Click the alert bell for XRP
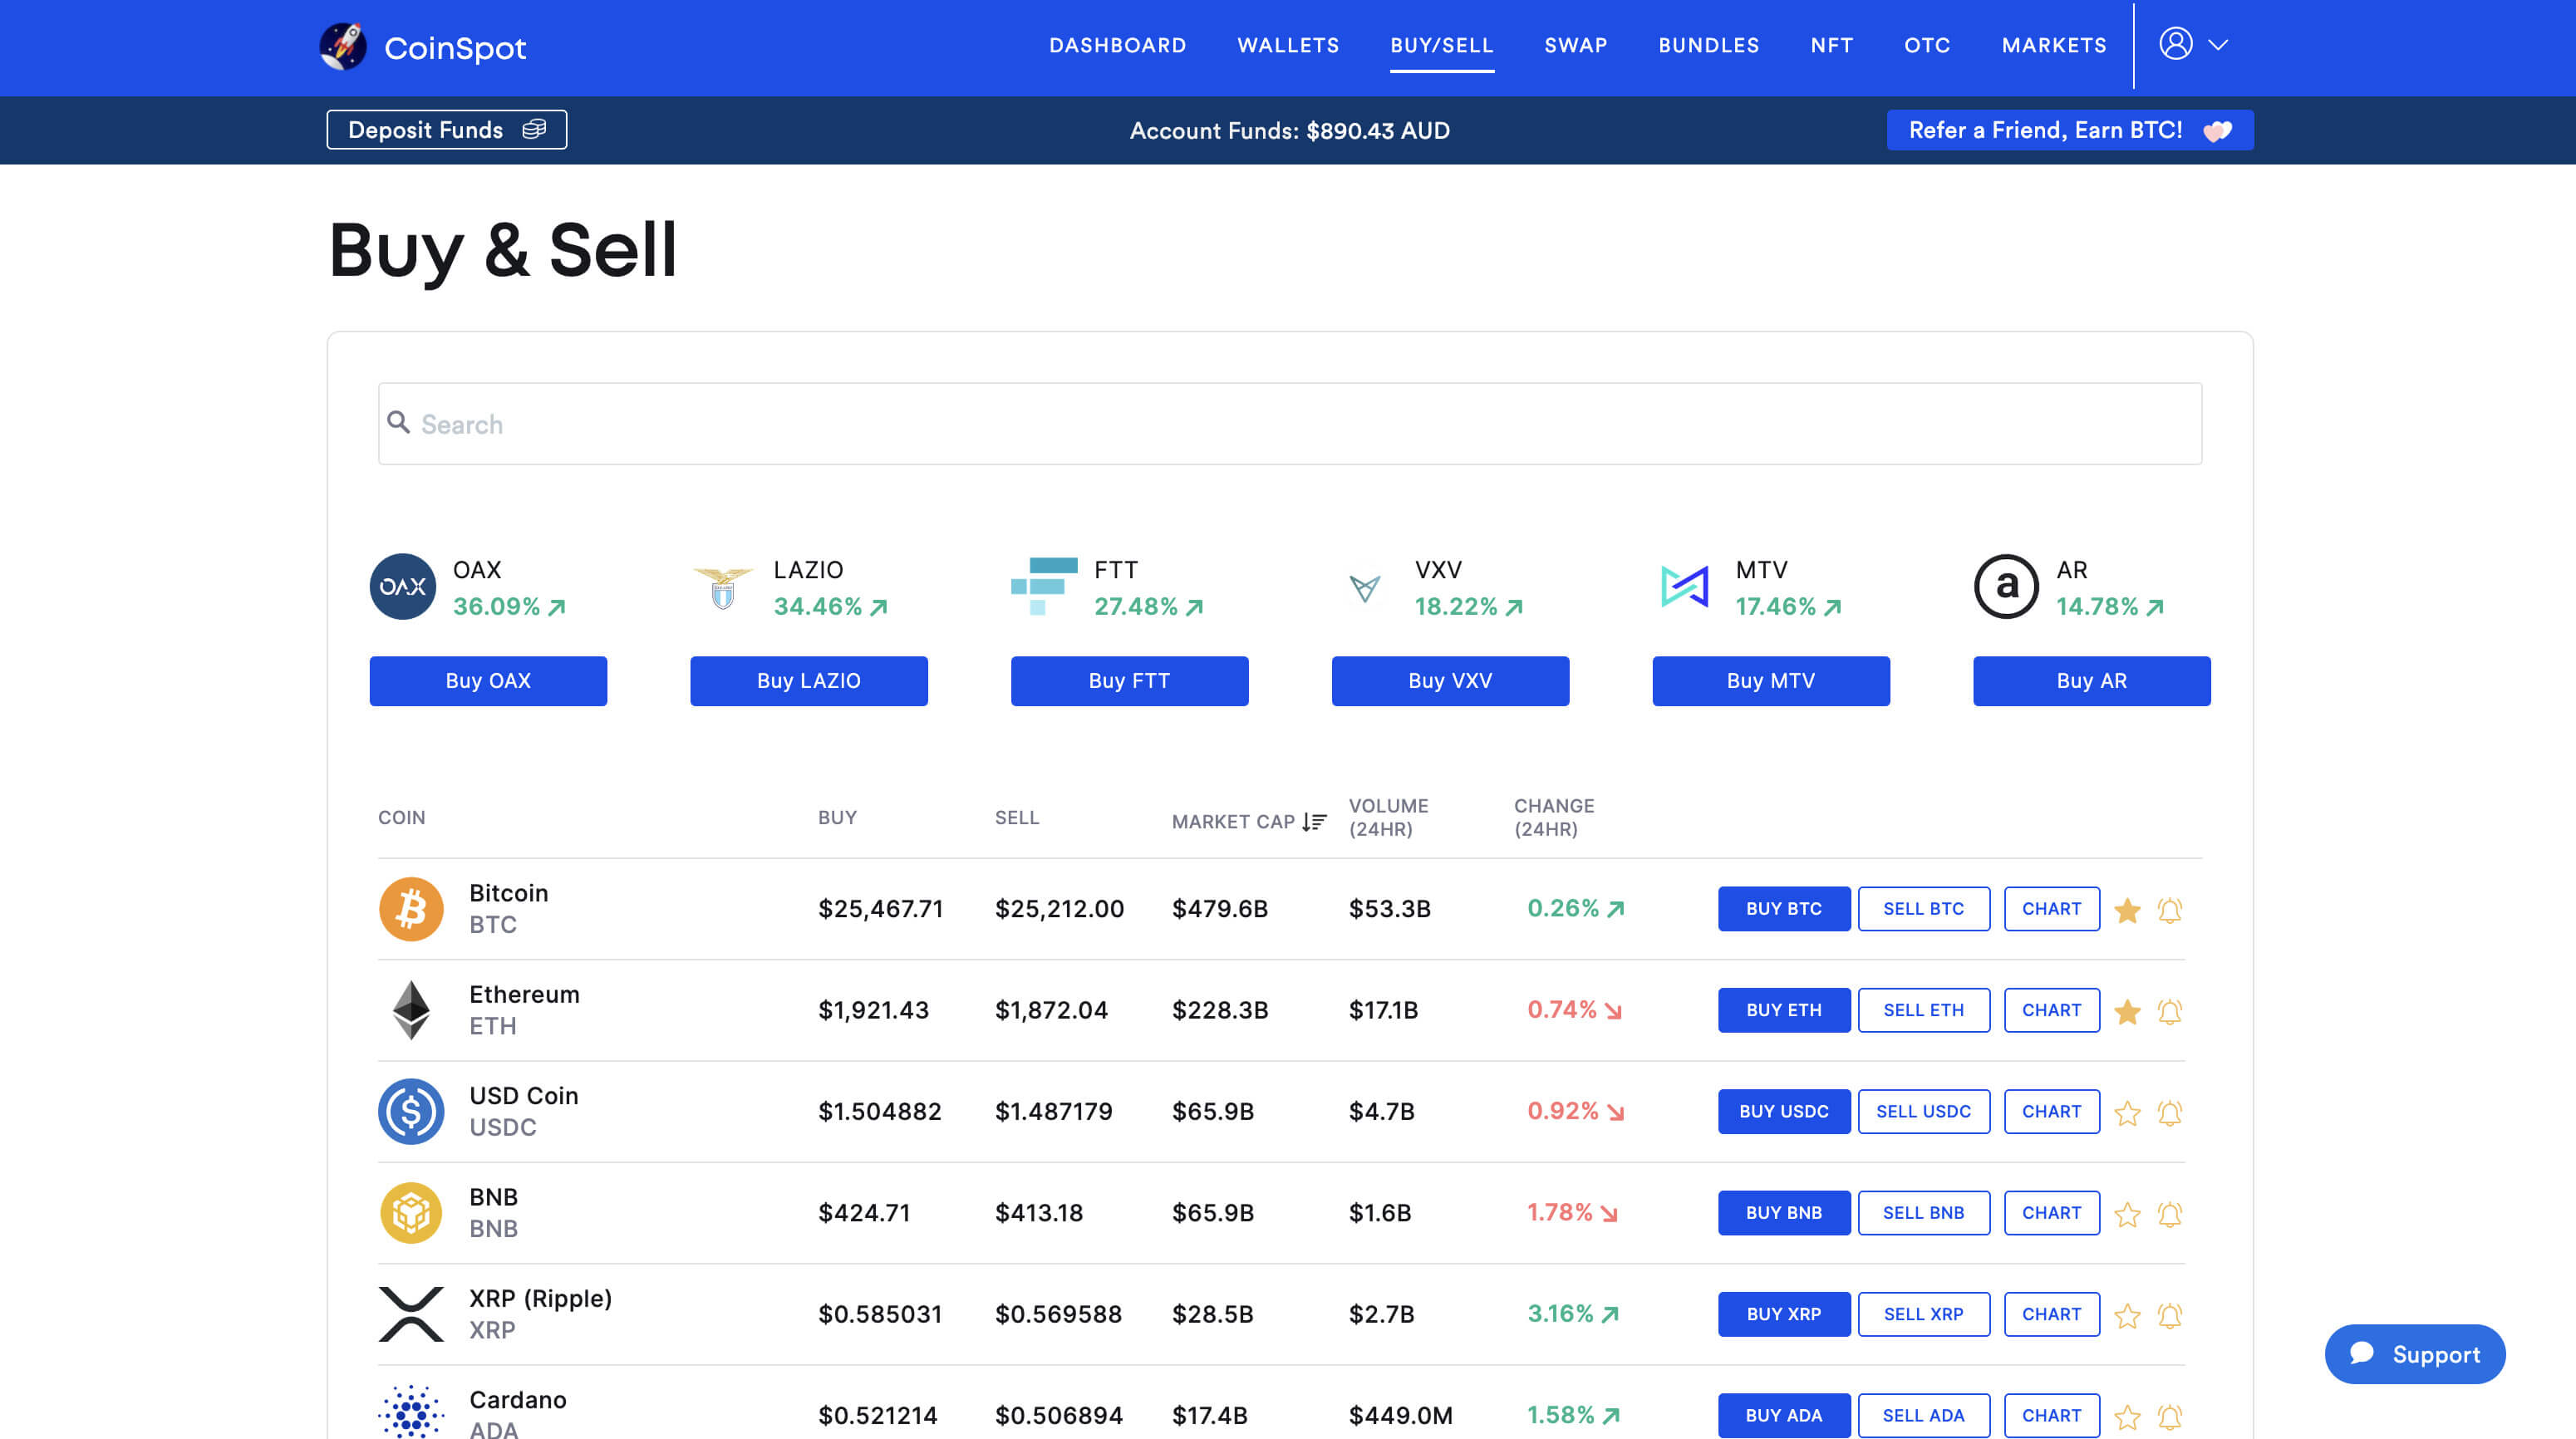The height and width of the screenshot is (1439, 2576). coord(2169,1315)
